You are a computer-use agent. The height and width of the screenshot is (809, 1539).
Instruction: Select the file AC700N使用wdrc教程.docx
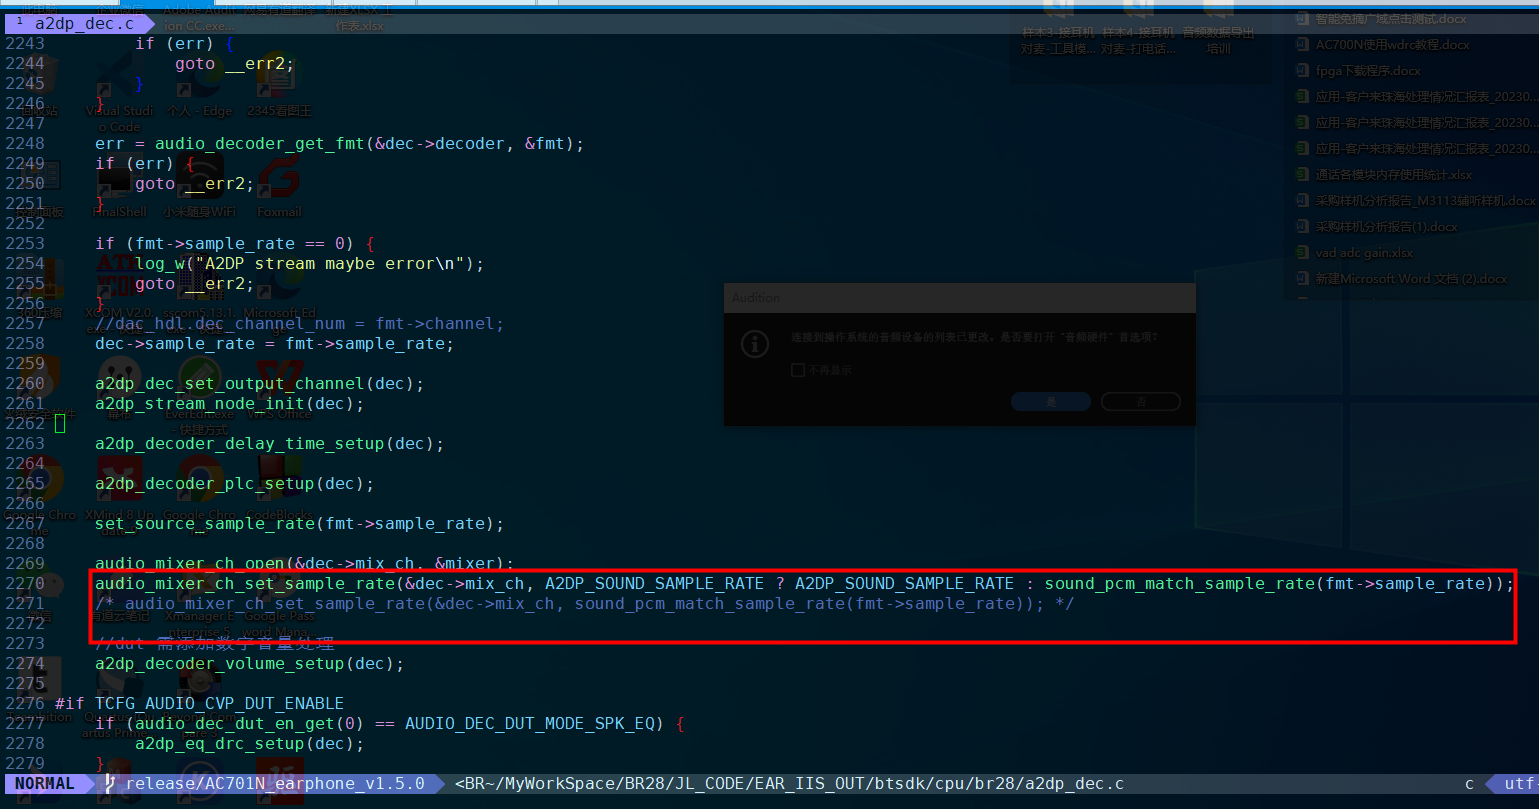point(1382,45)
